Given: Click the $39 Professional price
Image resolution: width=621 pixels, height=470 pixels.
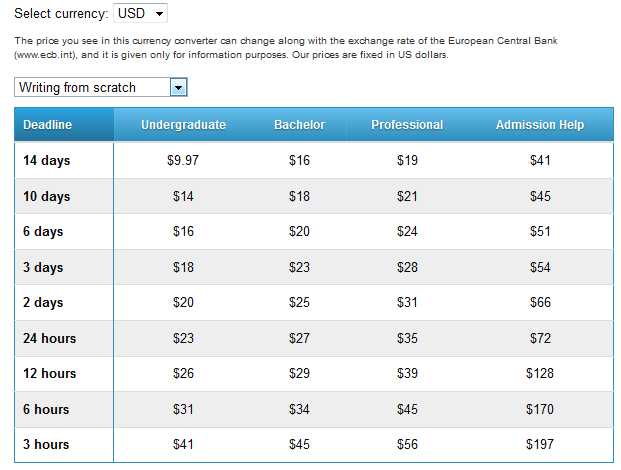Looking at the screenshot, I should tap(407, 373).
